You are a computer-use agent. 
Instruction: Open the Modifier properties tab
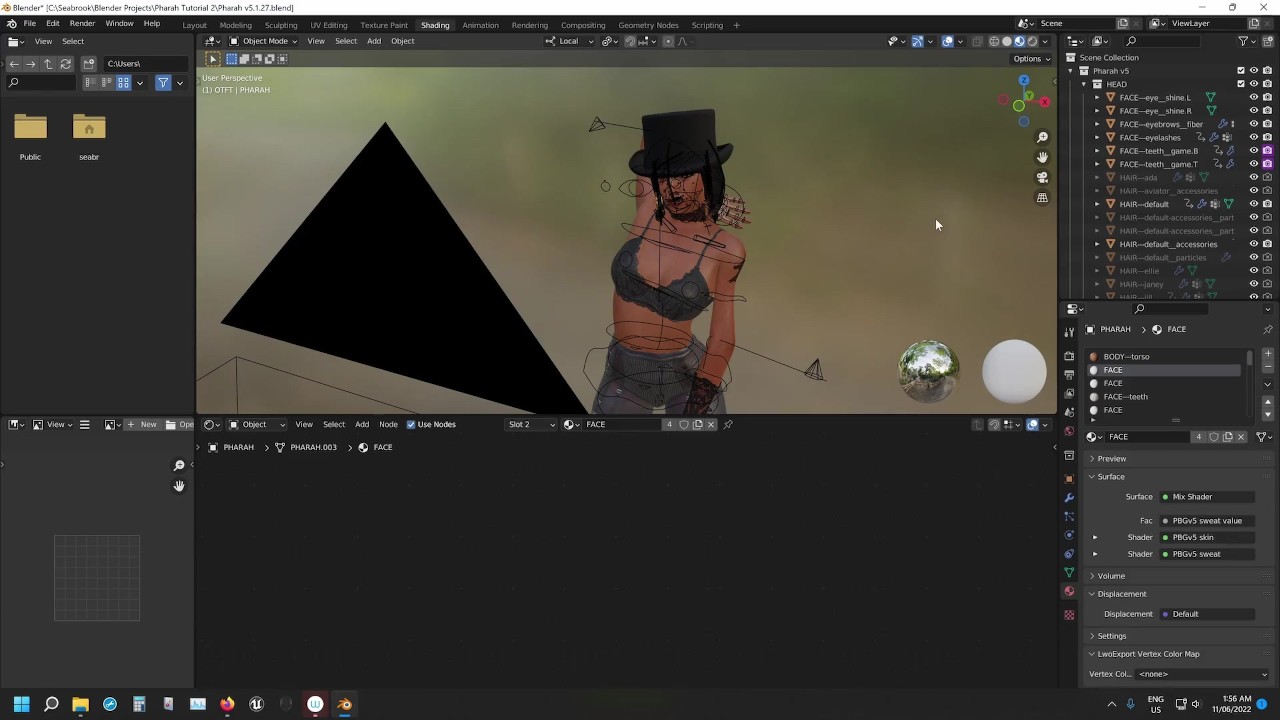click(x=1069, y=497)
